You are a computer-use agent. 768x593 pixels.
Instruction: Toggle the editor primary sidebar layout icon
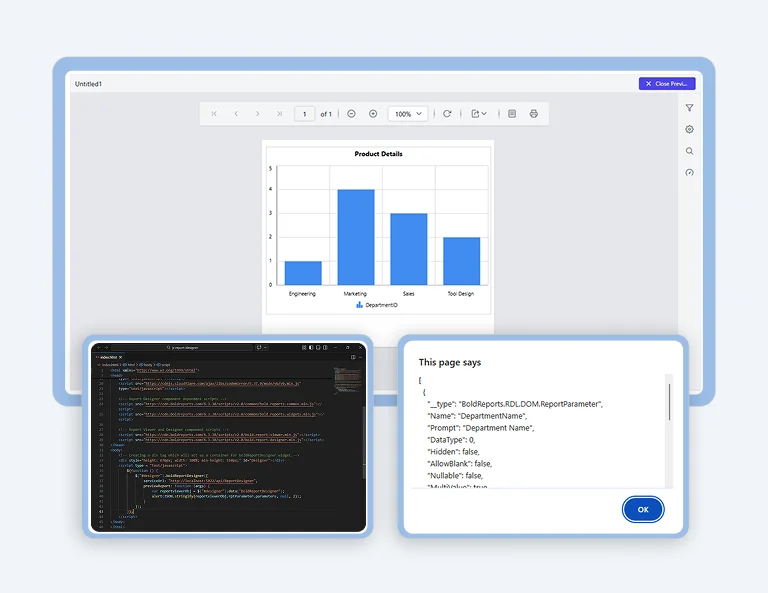[311, 347]
